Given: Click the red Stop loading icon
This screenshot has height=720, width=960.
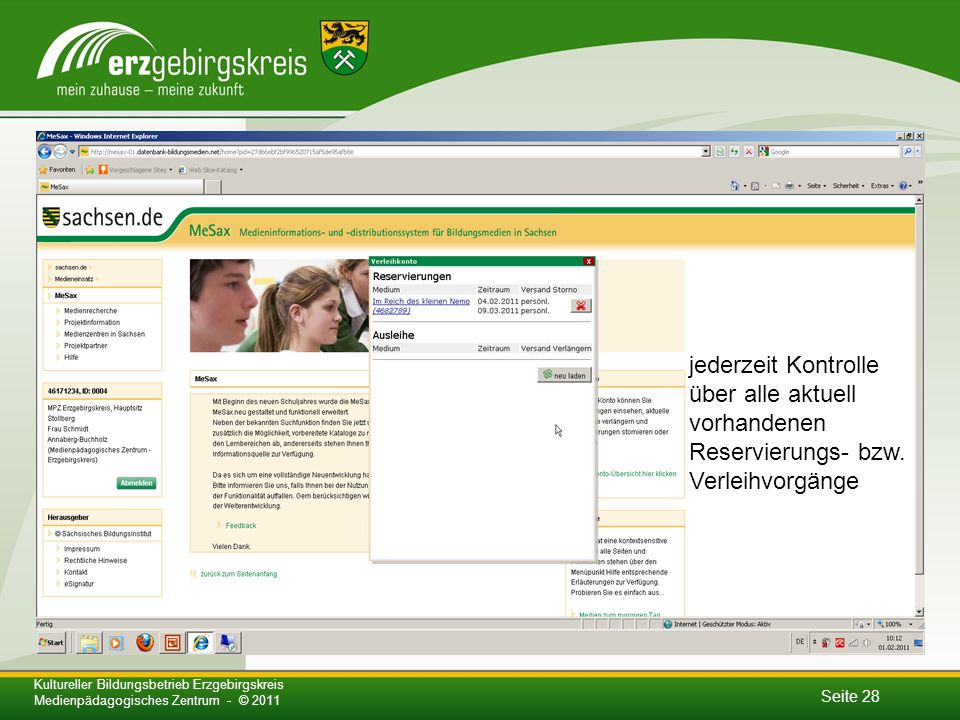Looking at the screenshot, I should tap(748, 151).
